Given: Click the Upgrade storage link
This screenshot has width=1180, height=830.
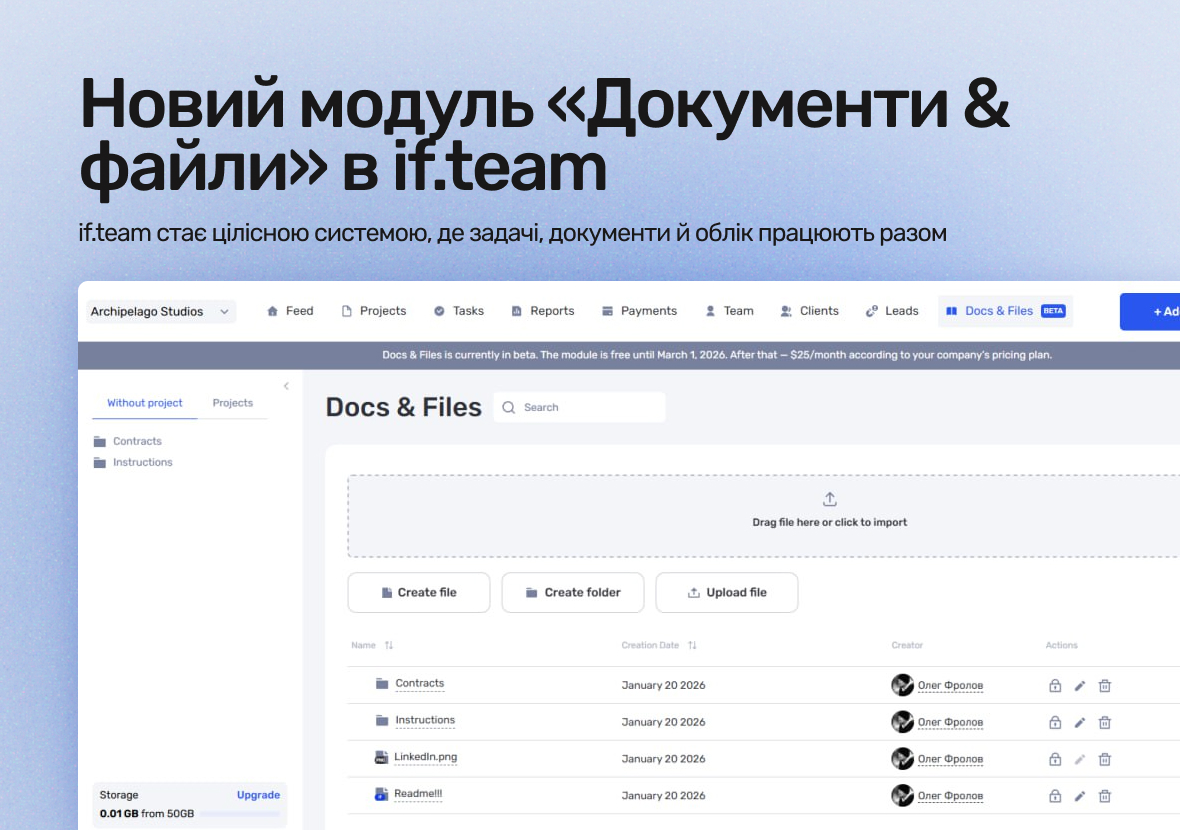Looking at the screenshot, I should (x=258, y=795).
